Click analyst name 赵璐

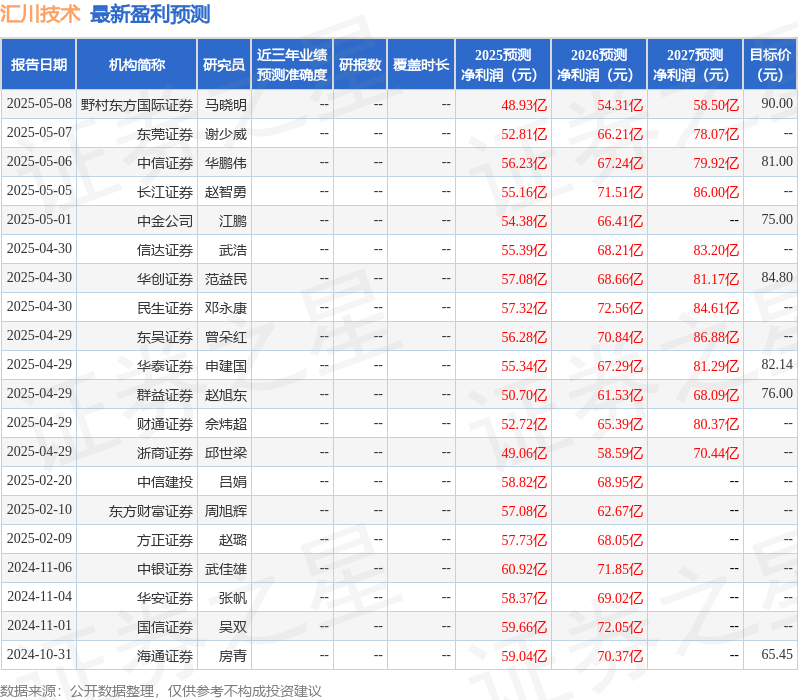point(233,541)
